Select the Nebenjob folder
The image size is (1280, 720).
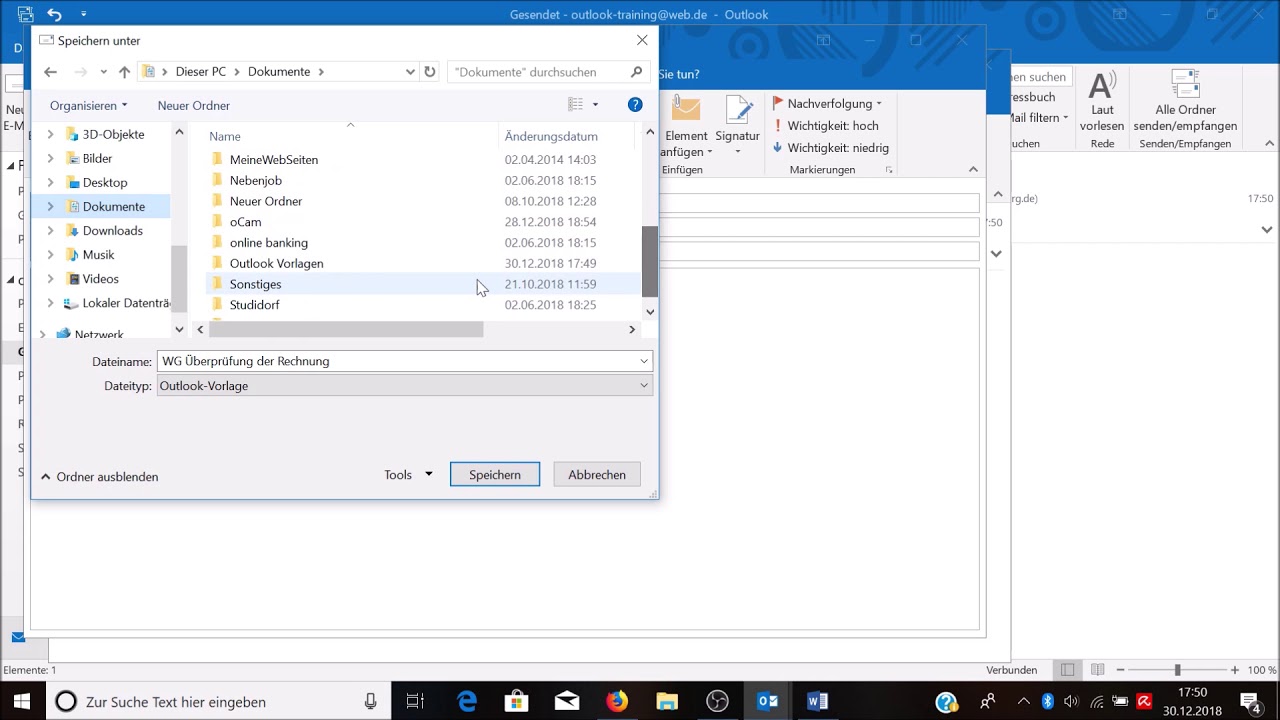click(256, 180)
